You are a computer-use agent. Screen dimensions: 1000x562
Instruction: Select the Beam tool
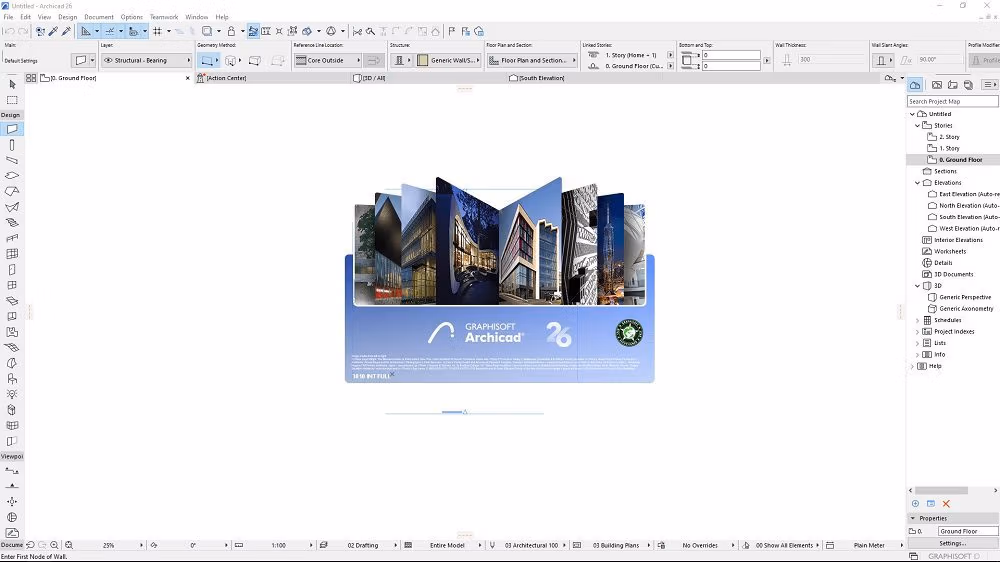(12, 160)
